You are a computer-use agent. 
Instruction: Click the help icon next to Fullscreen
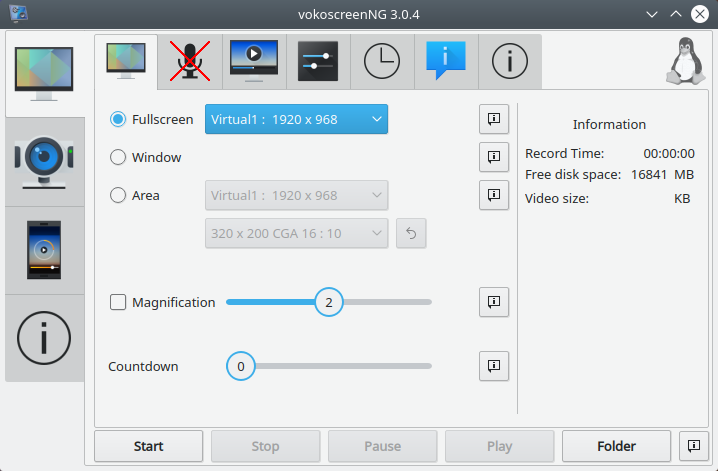tap(494, 119)
